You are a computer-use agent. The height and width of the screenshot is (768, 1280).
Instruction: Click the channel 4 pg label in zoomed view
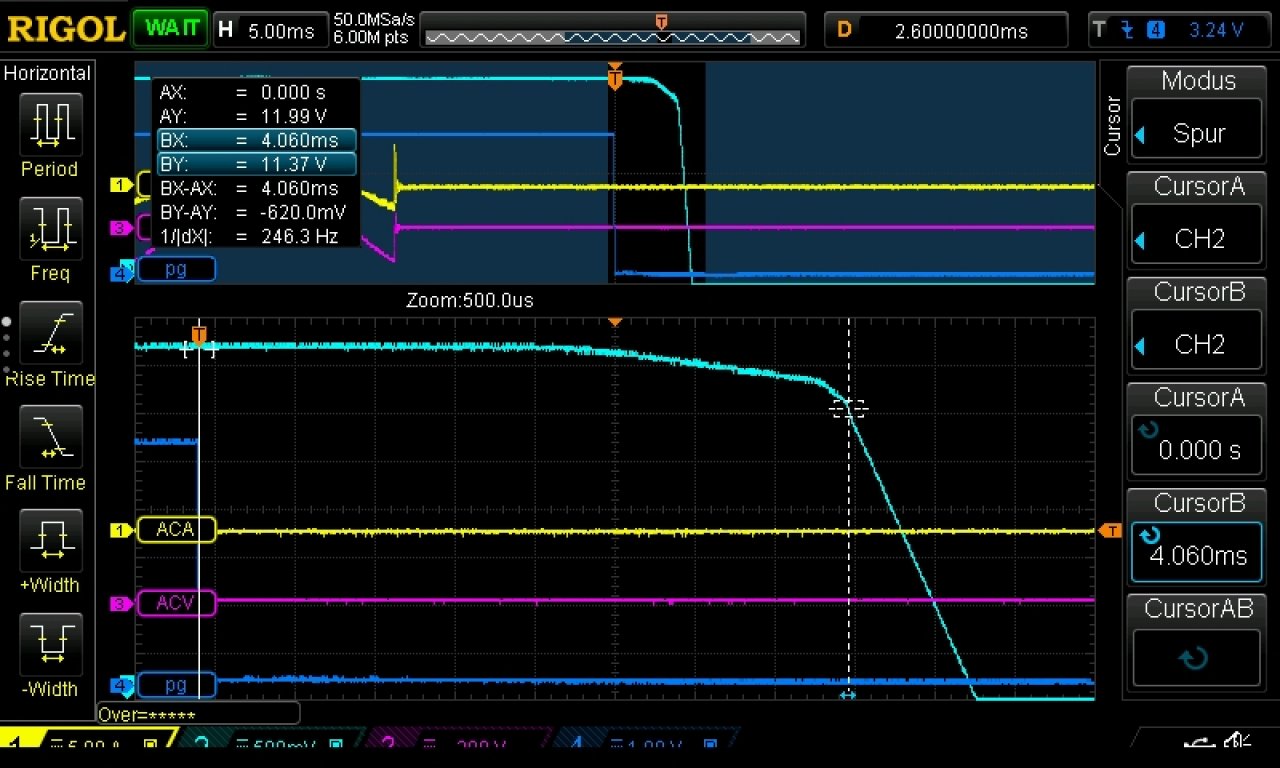pos(175,685)
